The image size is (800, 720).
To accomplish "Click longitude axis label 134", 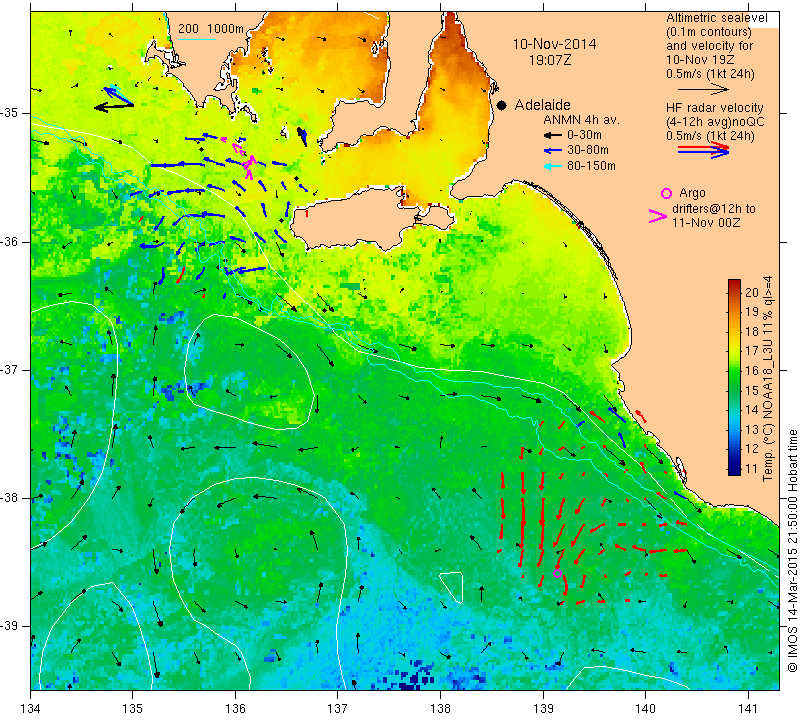I will click(31, 709).
